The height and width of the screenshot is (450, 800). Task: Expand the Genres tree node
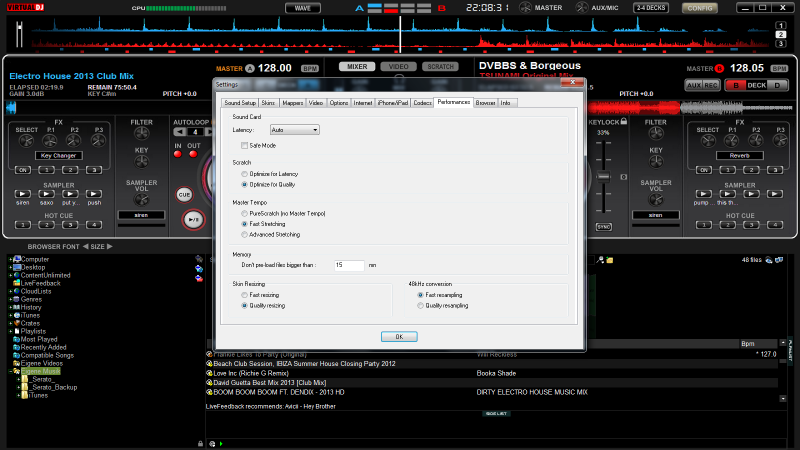[x=11, y=299]
